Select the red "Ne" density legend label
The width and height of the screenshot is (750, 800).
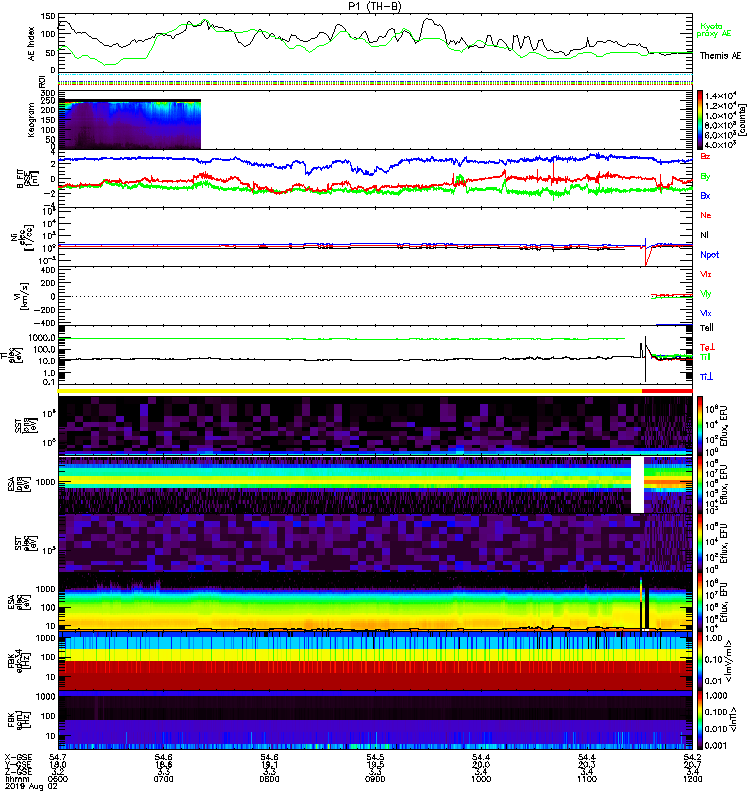[705, 215]
